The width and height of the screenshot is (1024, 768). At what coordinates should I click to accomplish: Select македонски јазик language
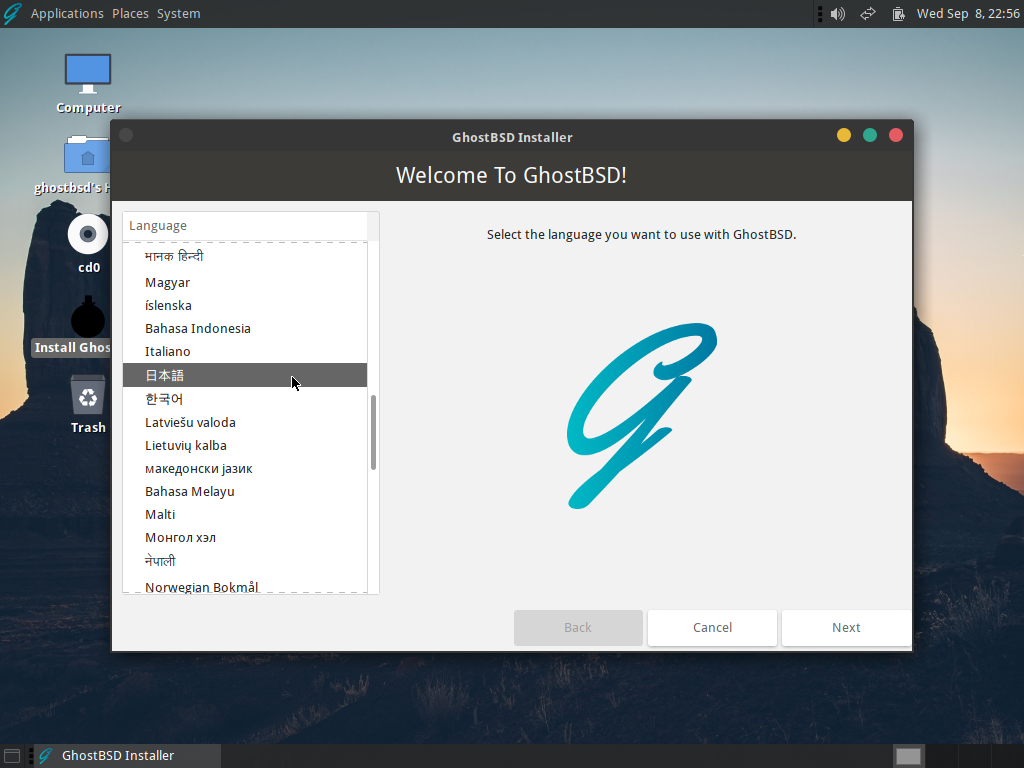pyautogui.click(x=245, y=468)
